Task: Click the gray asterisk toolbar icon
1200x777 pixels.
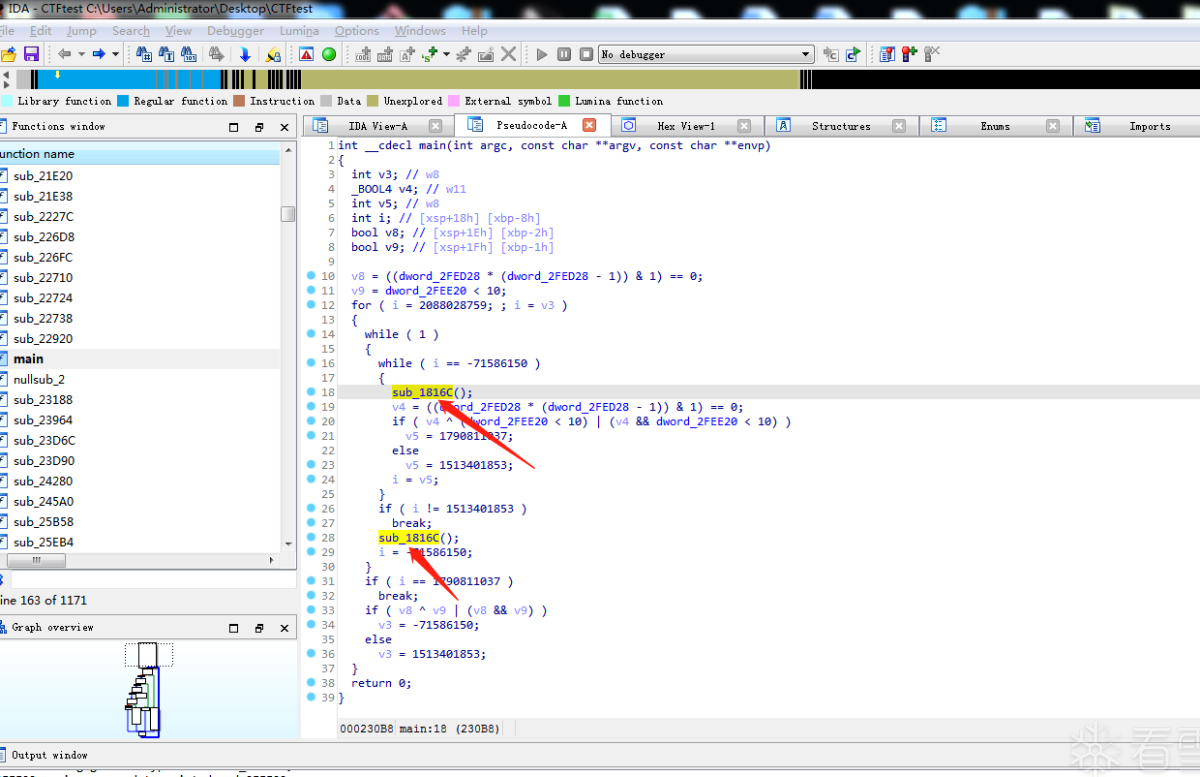Action: point(464,54)
